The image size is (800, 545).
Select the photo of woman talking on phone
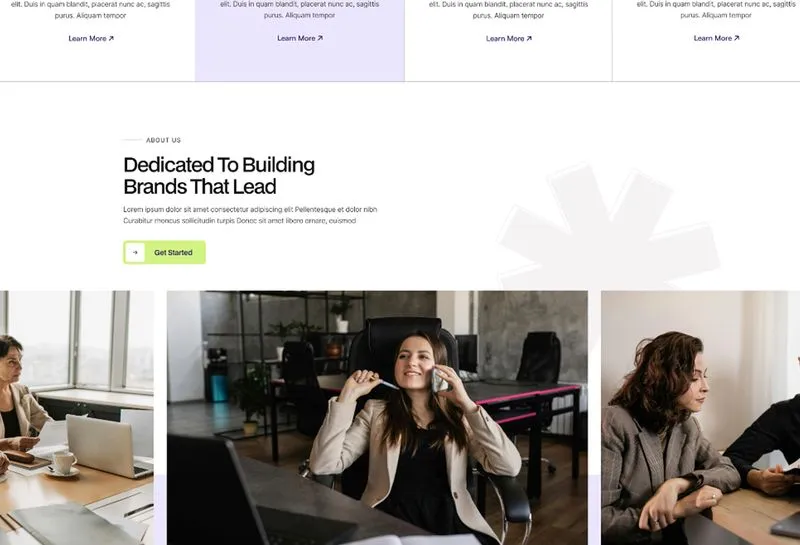[x=377, y=418]
